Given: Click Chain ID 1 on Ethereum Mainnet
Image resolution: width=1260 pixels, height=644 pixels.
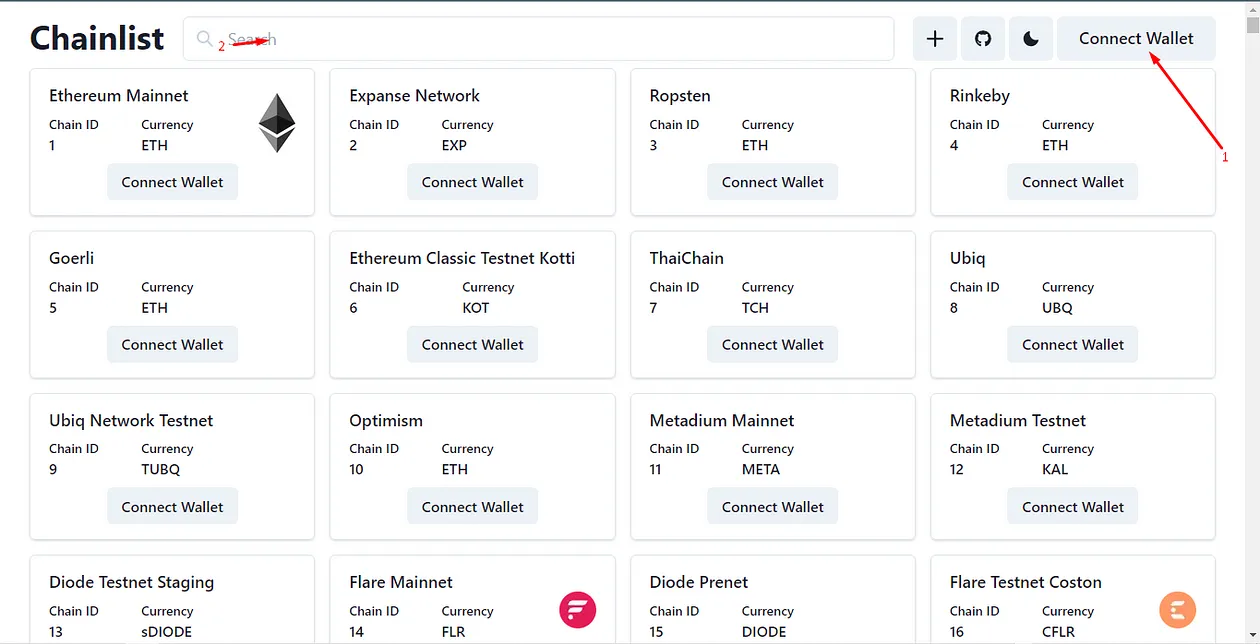Looking at the screenshot, I should pyautogui.click(x=52, y=145).
